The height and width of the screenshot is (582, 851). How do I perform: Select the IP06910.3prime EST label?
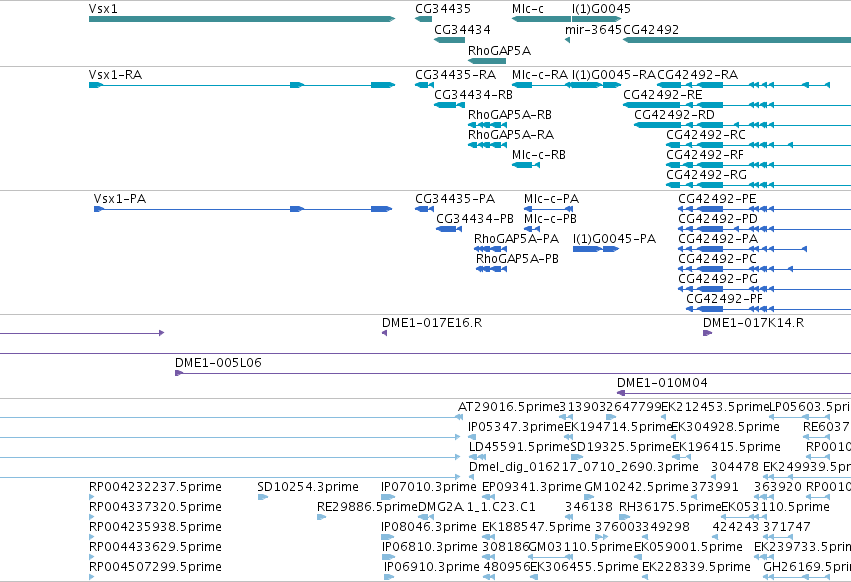click(x=432, y=567)
